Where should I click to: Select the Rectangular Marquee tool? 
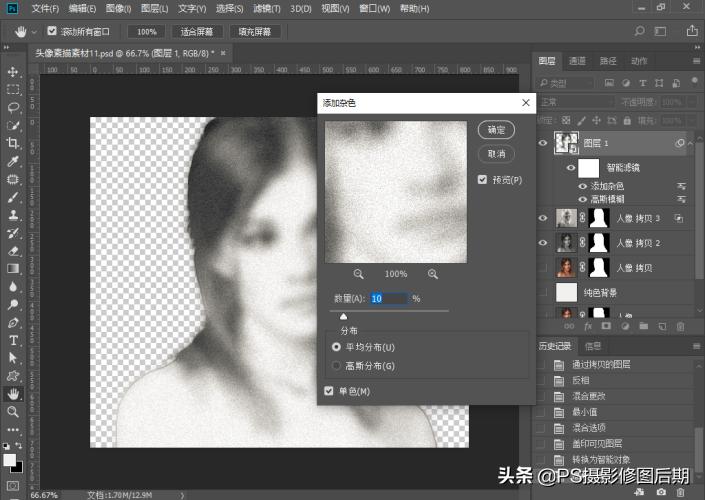pyautogui.click(x=13, y=89)
